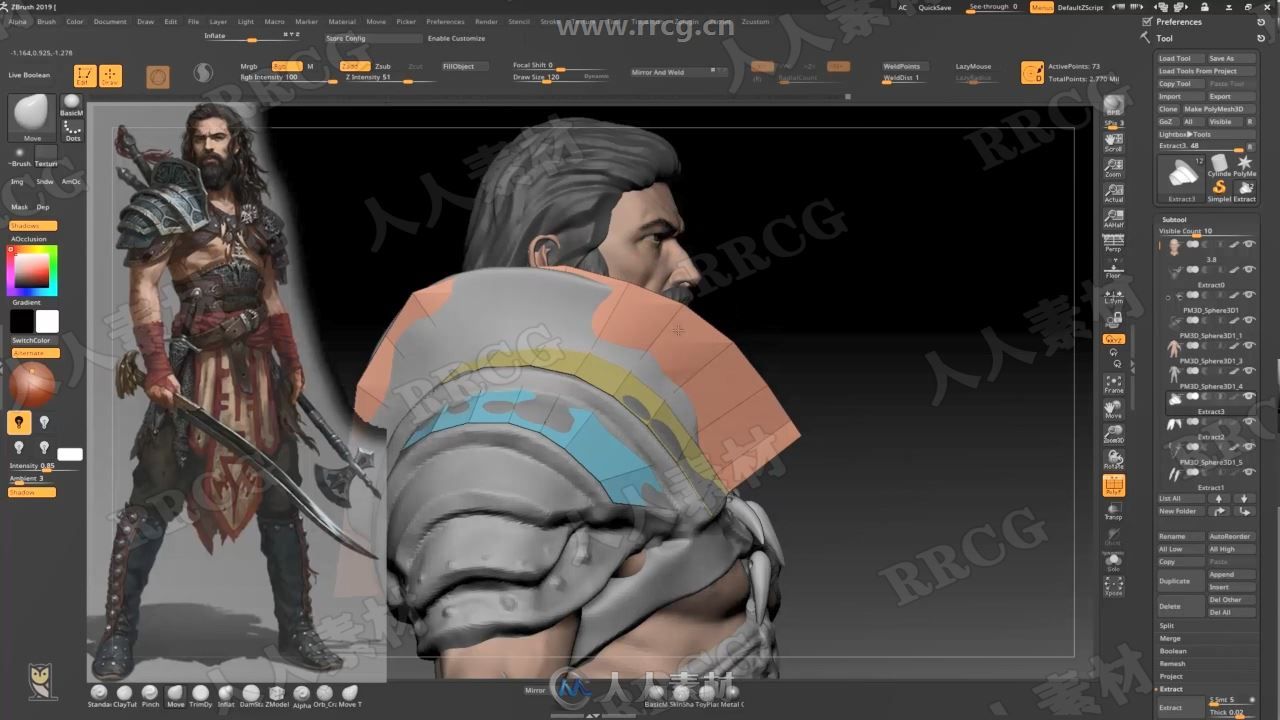
Task: Open the Alpha menu
Action: coord(18,21)
